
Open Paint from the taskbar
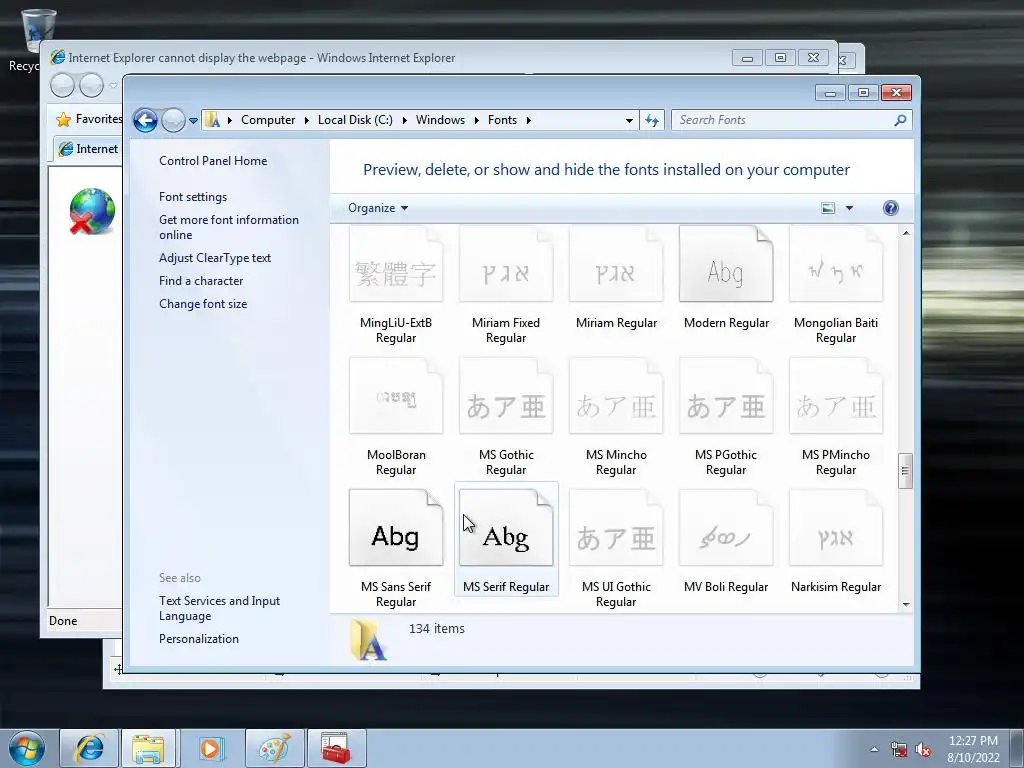pos(274,748)
